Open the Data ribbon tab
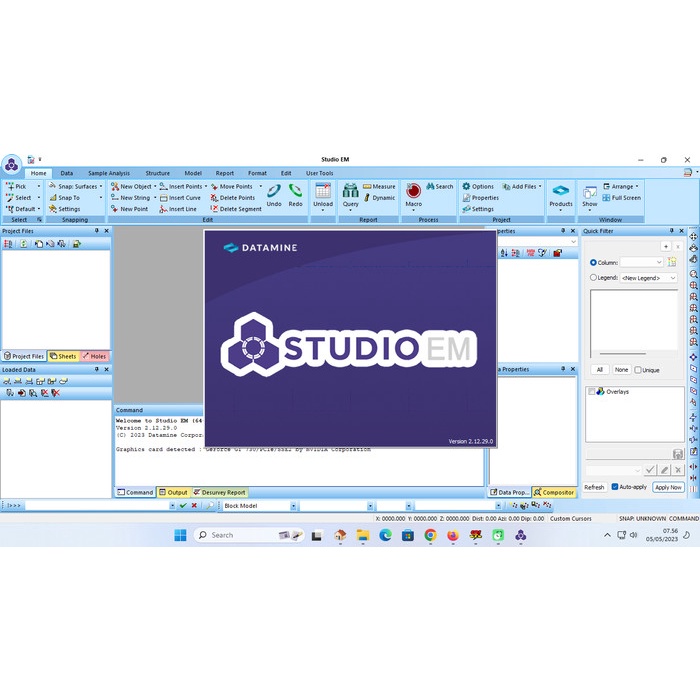 coord(67,173)
